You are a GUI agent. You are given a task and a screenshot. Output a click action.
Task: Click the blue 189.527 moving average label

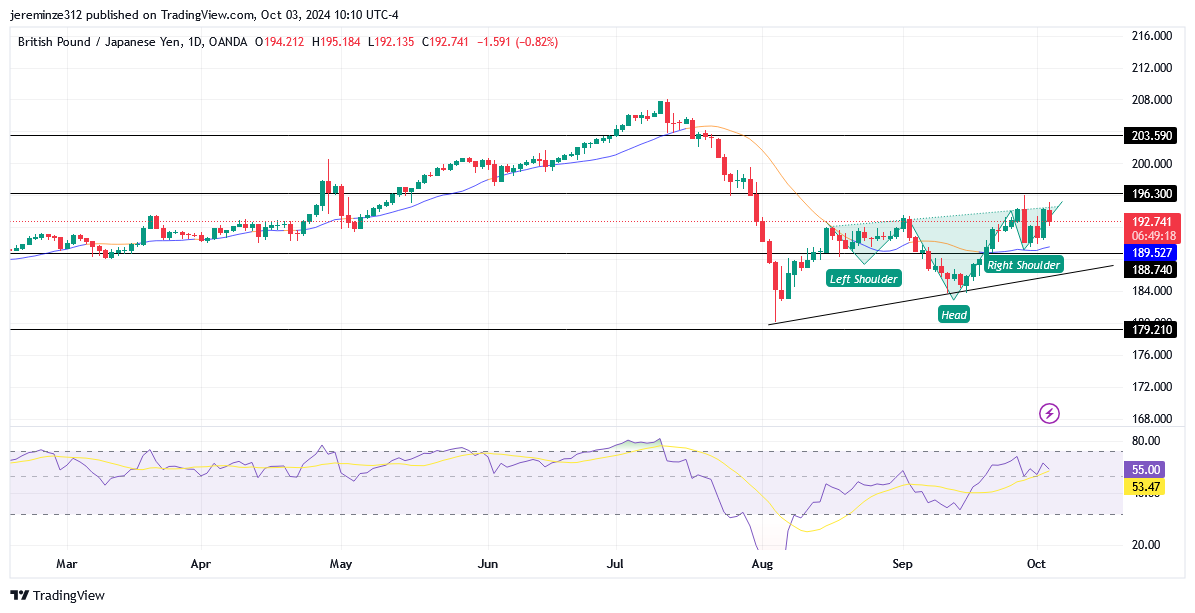[1150, 252]
